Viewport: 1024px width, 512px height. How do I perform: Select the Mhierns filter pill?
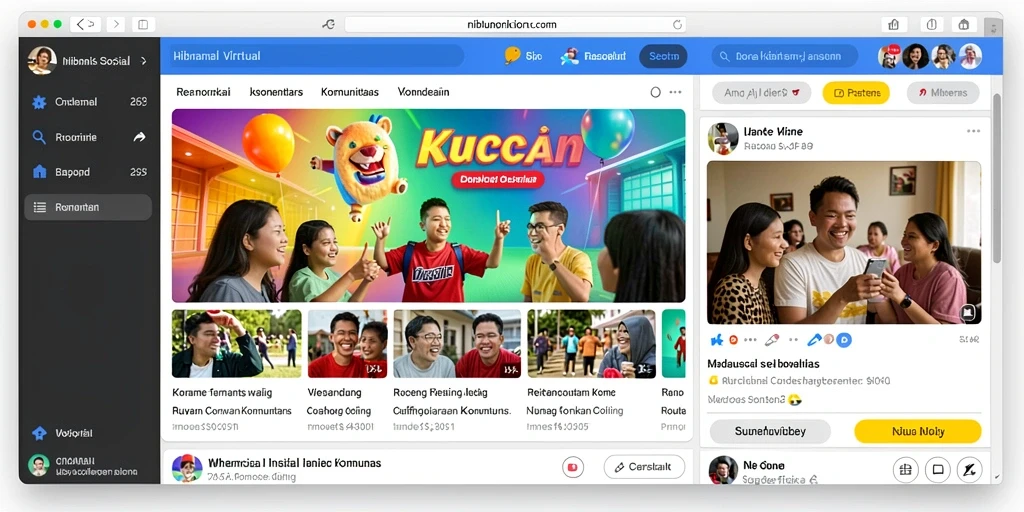943,93
